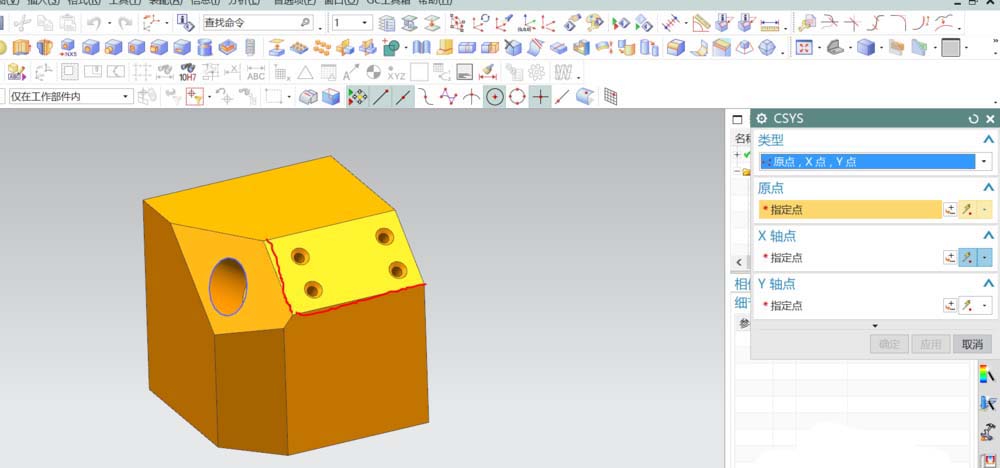The width and height of the screenshot is (1000, 468).
Task: Click the 确定 button
Action: (889, 344)
